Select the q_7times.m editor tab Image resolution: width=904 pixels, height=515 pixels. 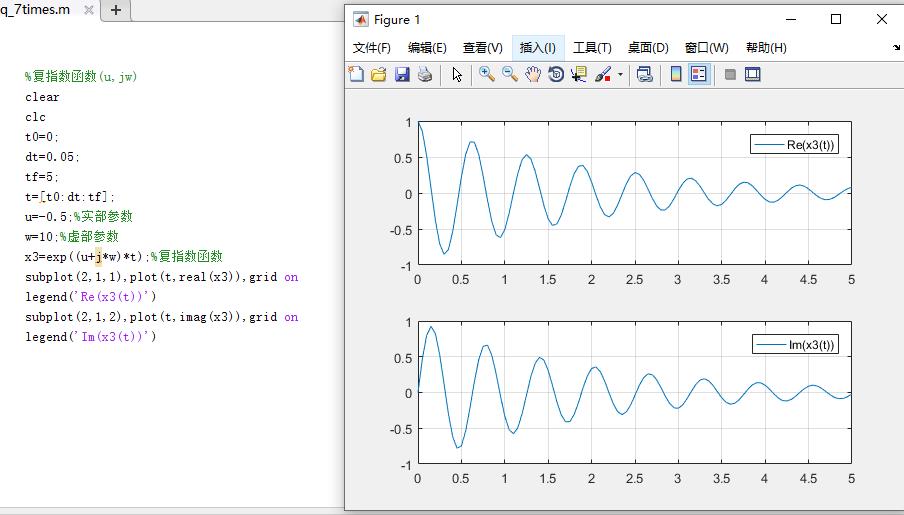click(36, 10)
